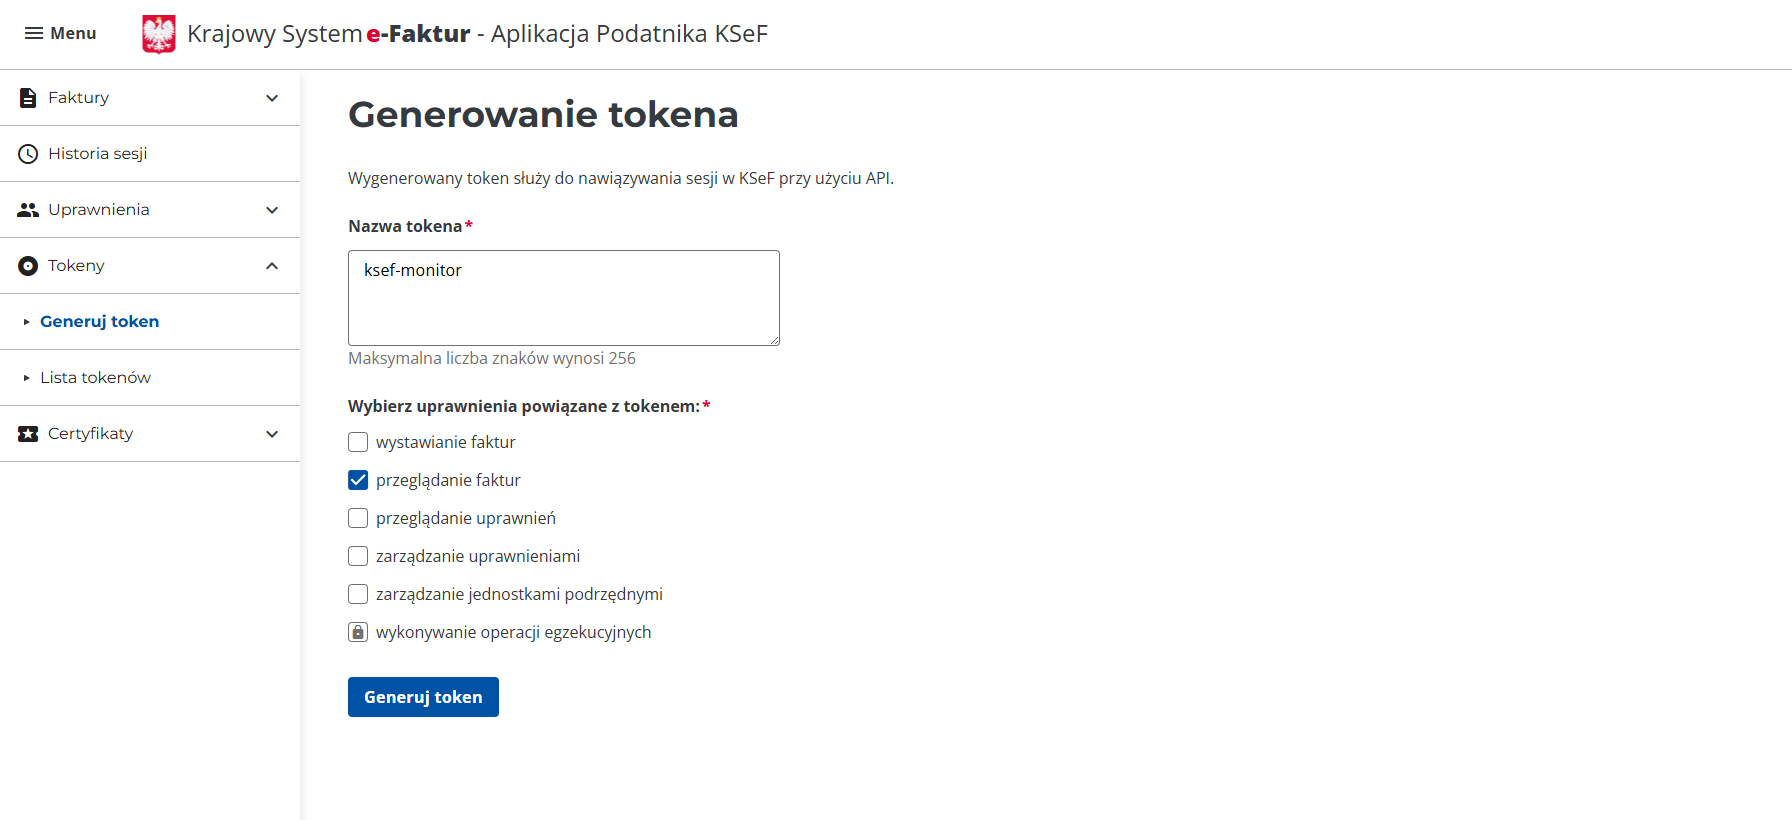The image size is (1792, 820).
Task: Click the people icon next to Uprawnienia
Action: pyautogui.click(x=25, y=209)
